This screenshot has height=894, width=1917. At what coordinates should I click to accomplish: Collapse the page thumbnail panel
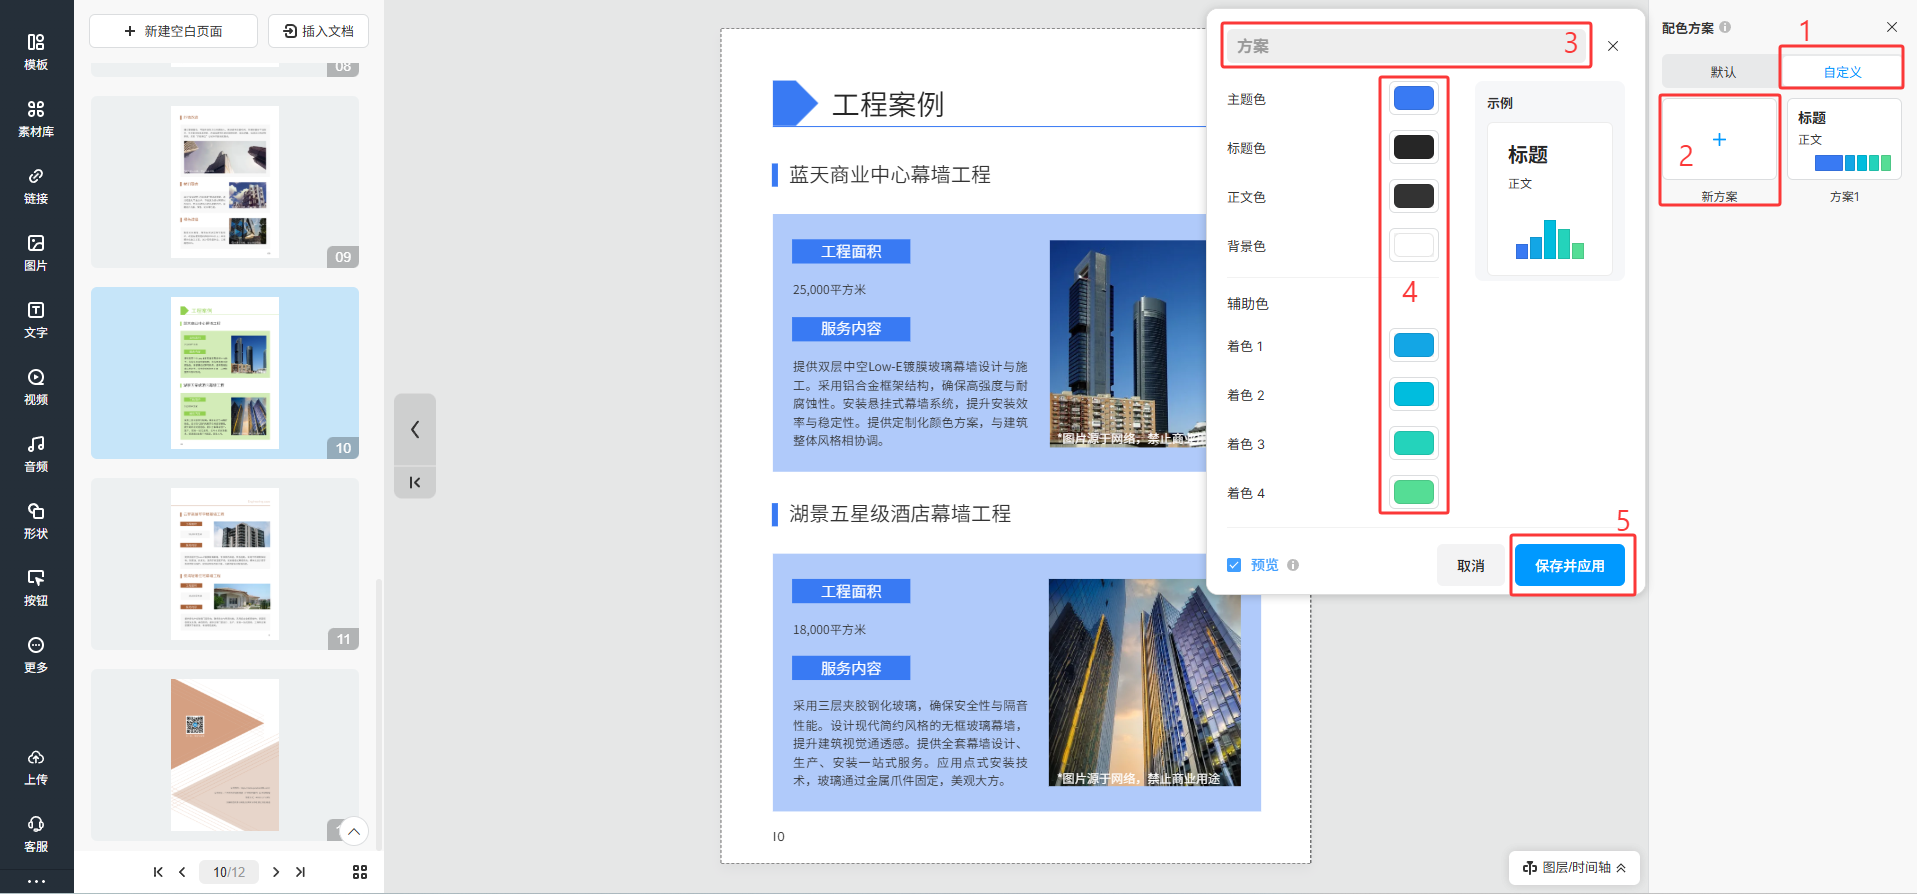coord(415,430)
